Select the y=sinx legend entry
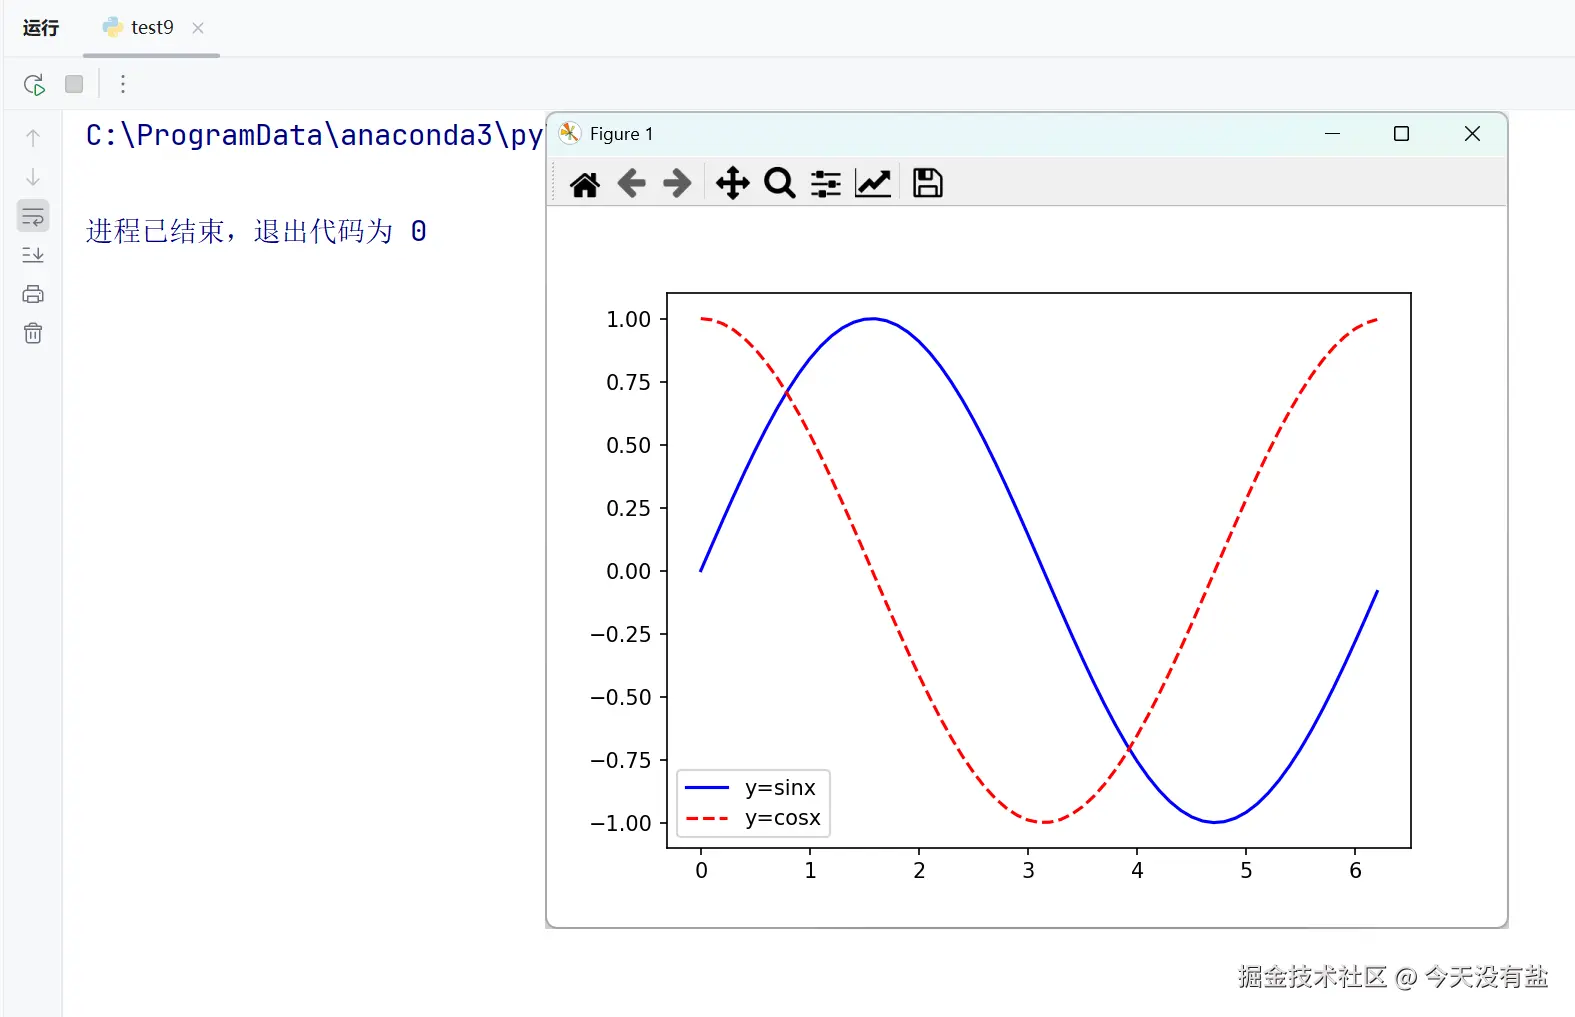 tap(751, 788)
